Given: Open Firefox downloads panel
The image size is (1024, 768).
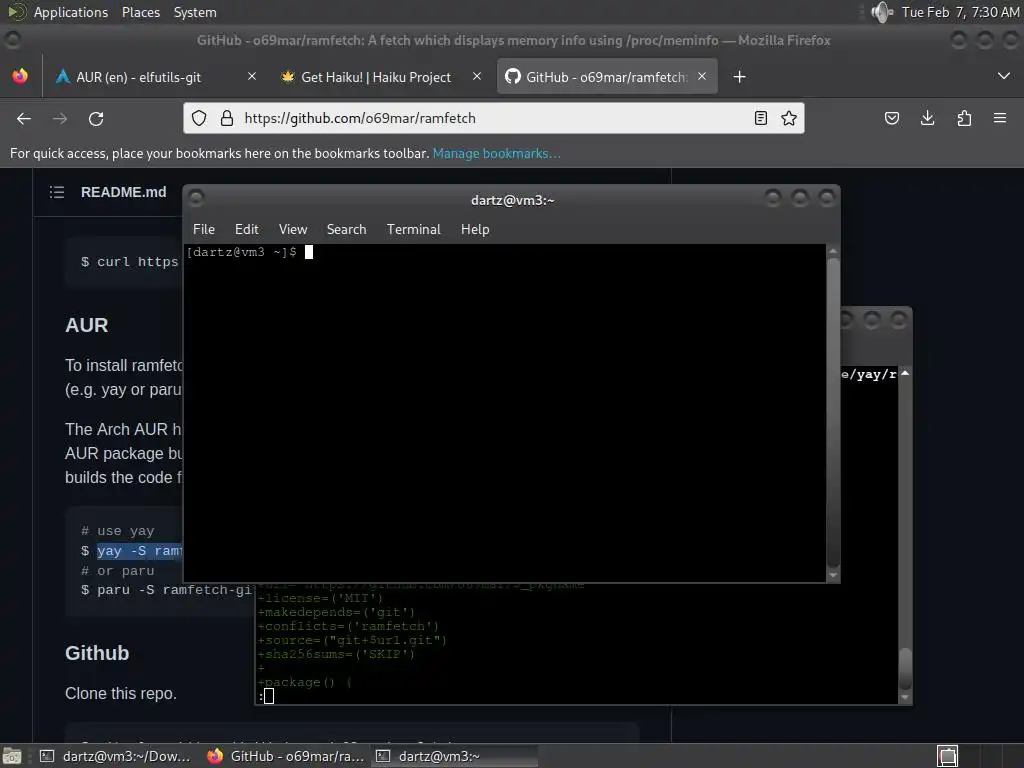Looking at the screenshot, I should 927,118.
